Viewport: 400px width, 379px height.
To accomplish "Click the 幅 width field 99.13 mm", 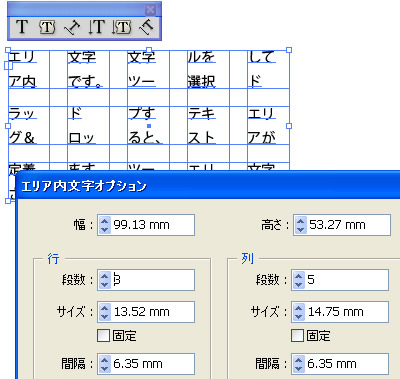I will tap(146, 225).
